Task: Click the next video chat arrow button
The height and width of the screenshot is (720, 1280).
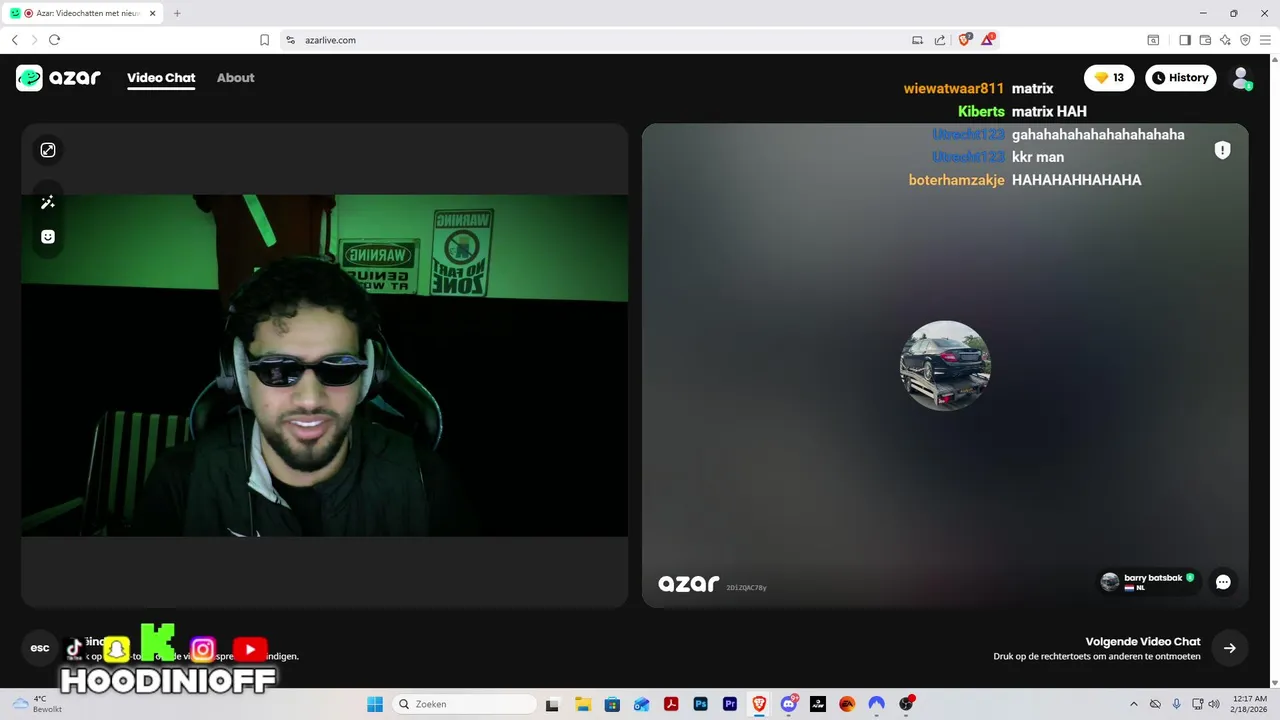Action: coord(1230,648)
